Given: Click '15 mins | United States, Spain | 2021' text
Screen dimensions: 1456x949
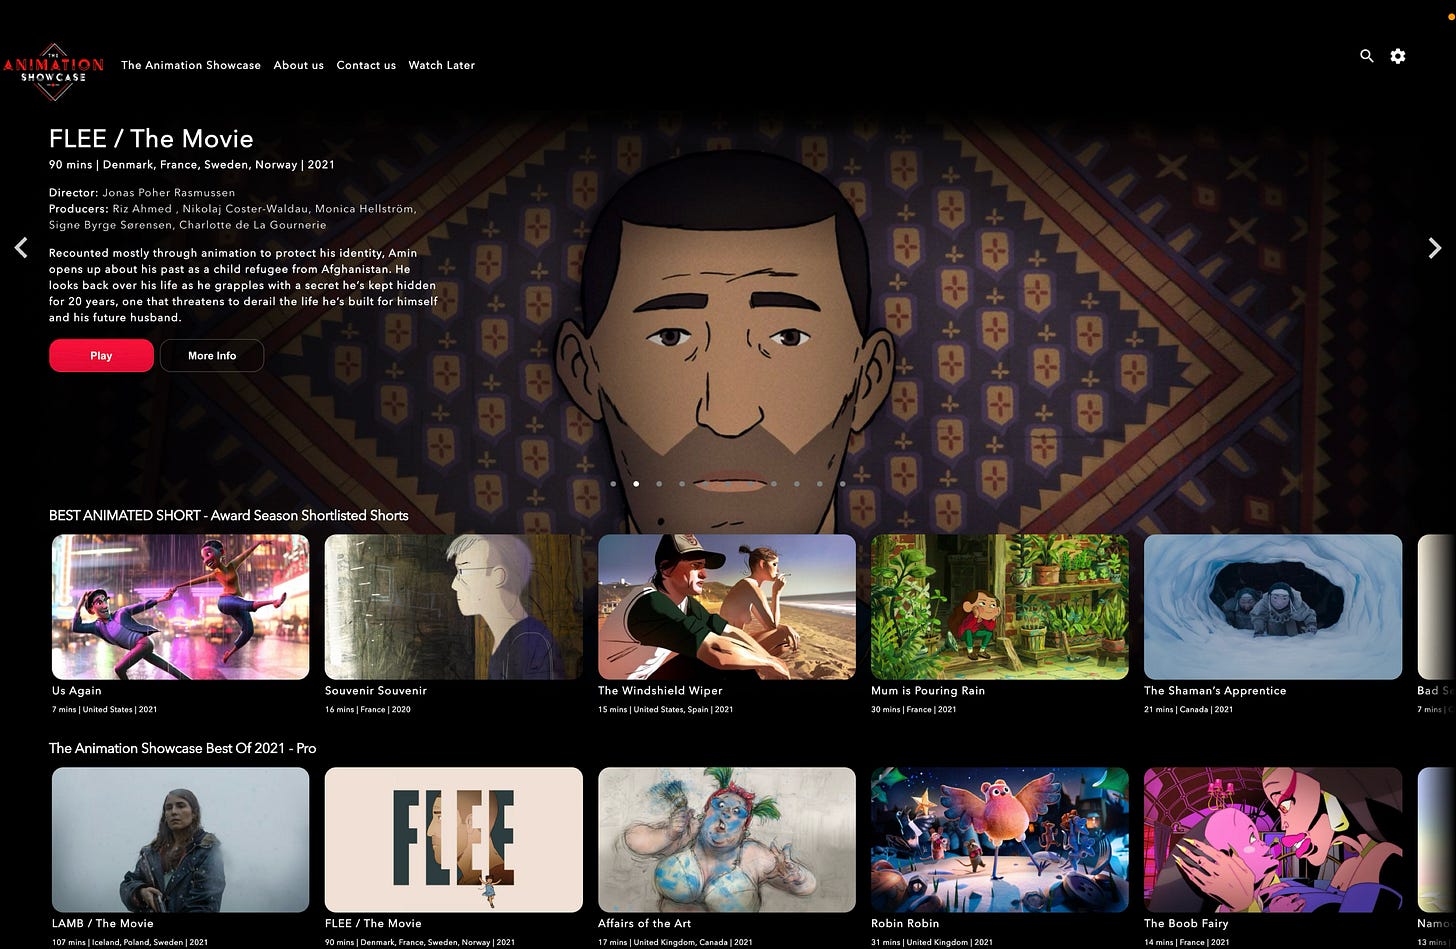Looking at the screenshot, I should (x=666, y=710).
